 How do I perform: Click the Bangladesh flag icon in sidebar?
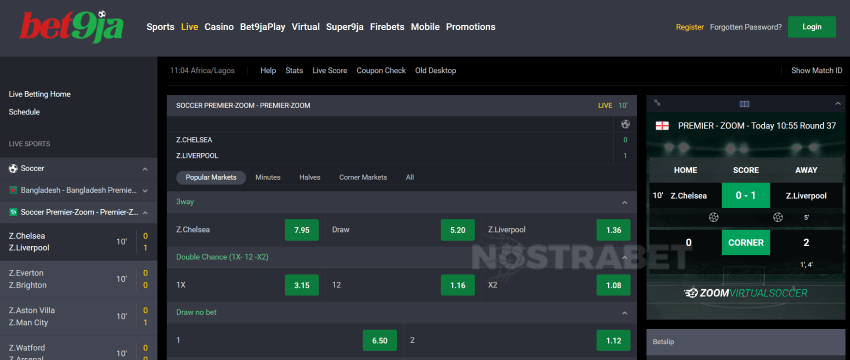14,191
